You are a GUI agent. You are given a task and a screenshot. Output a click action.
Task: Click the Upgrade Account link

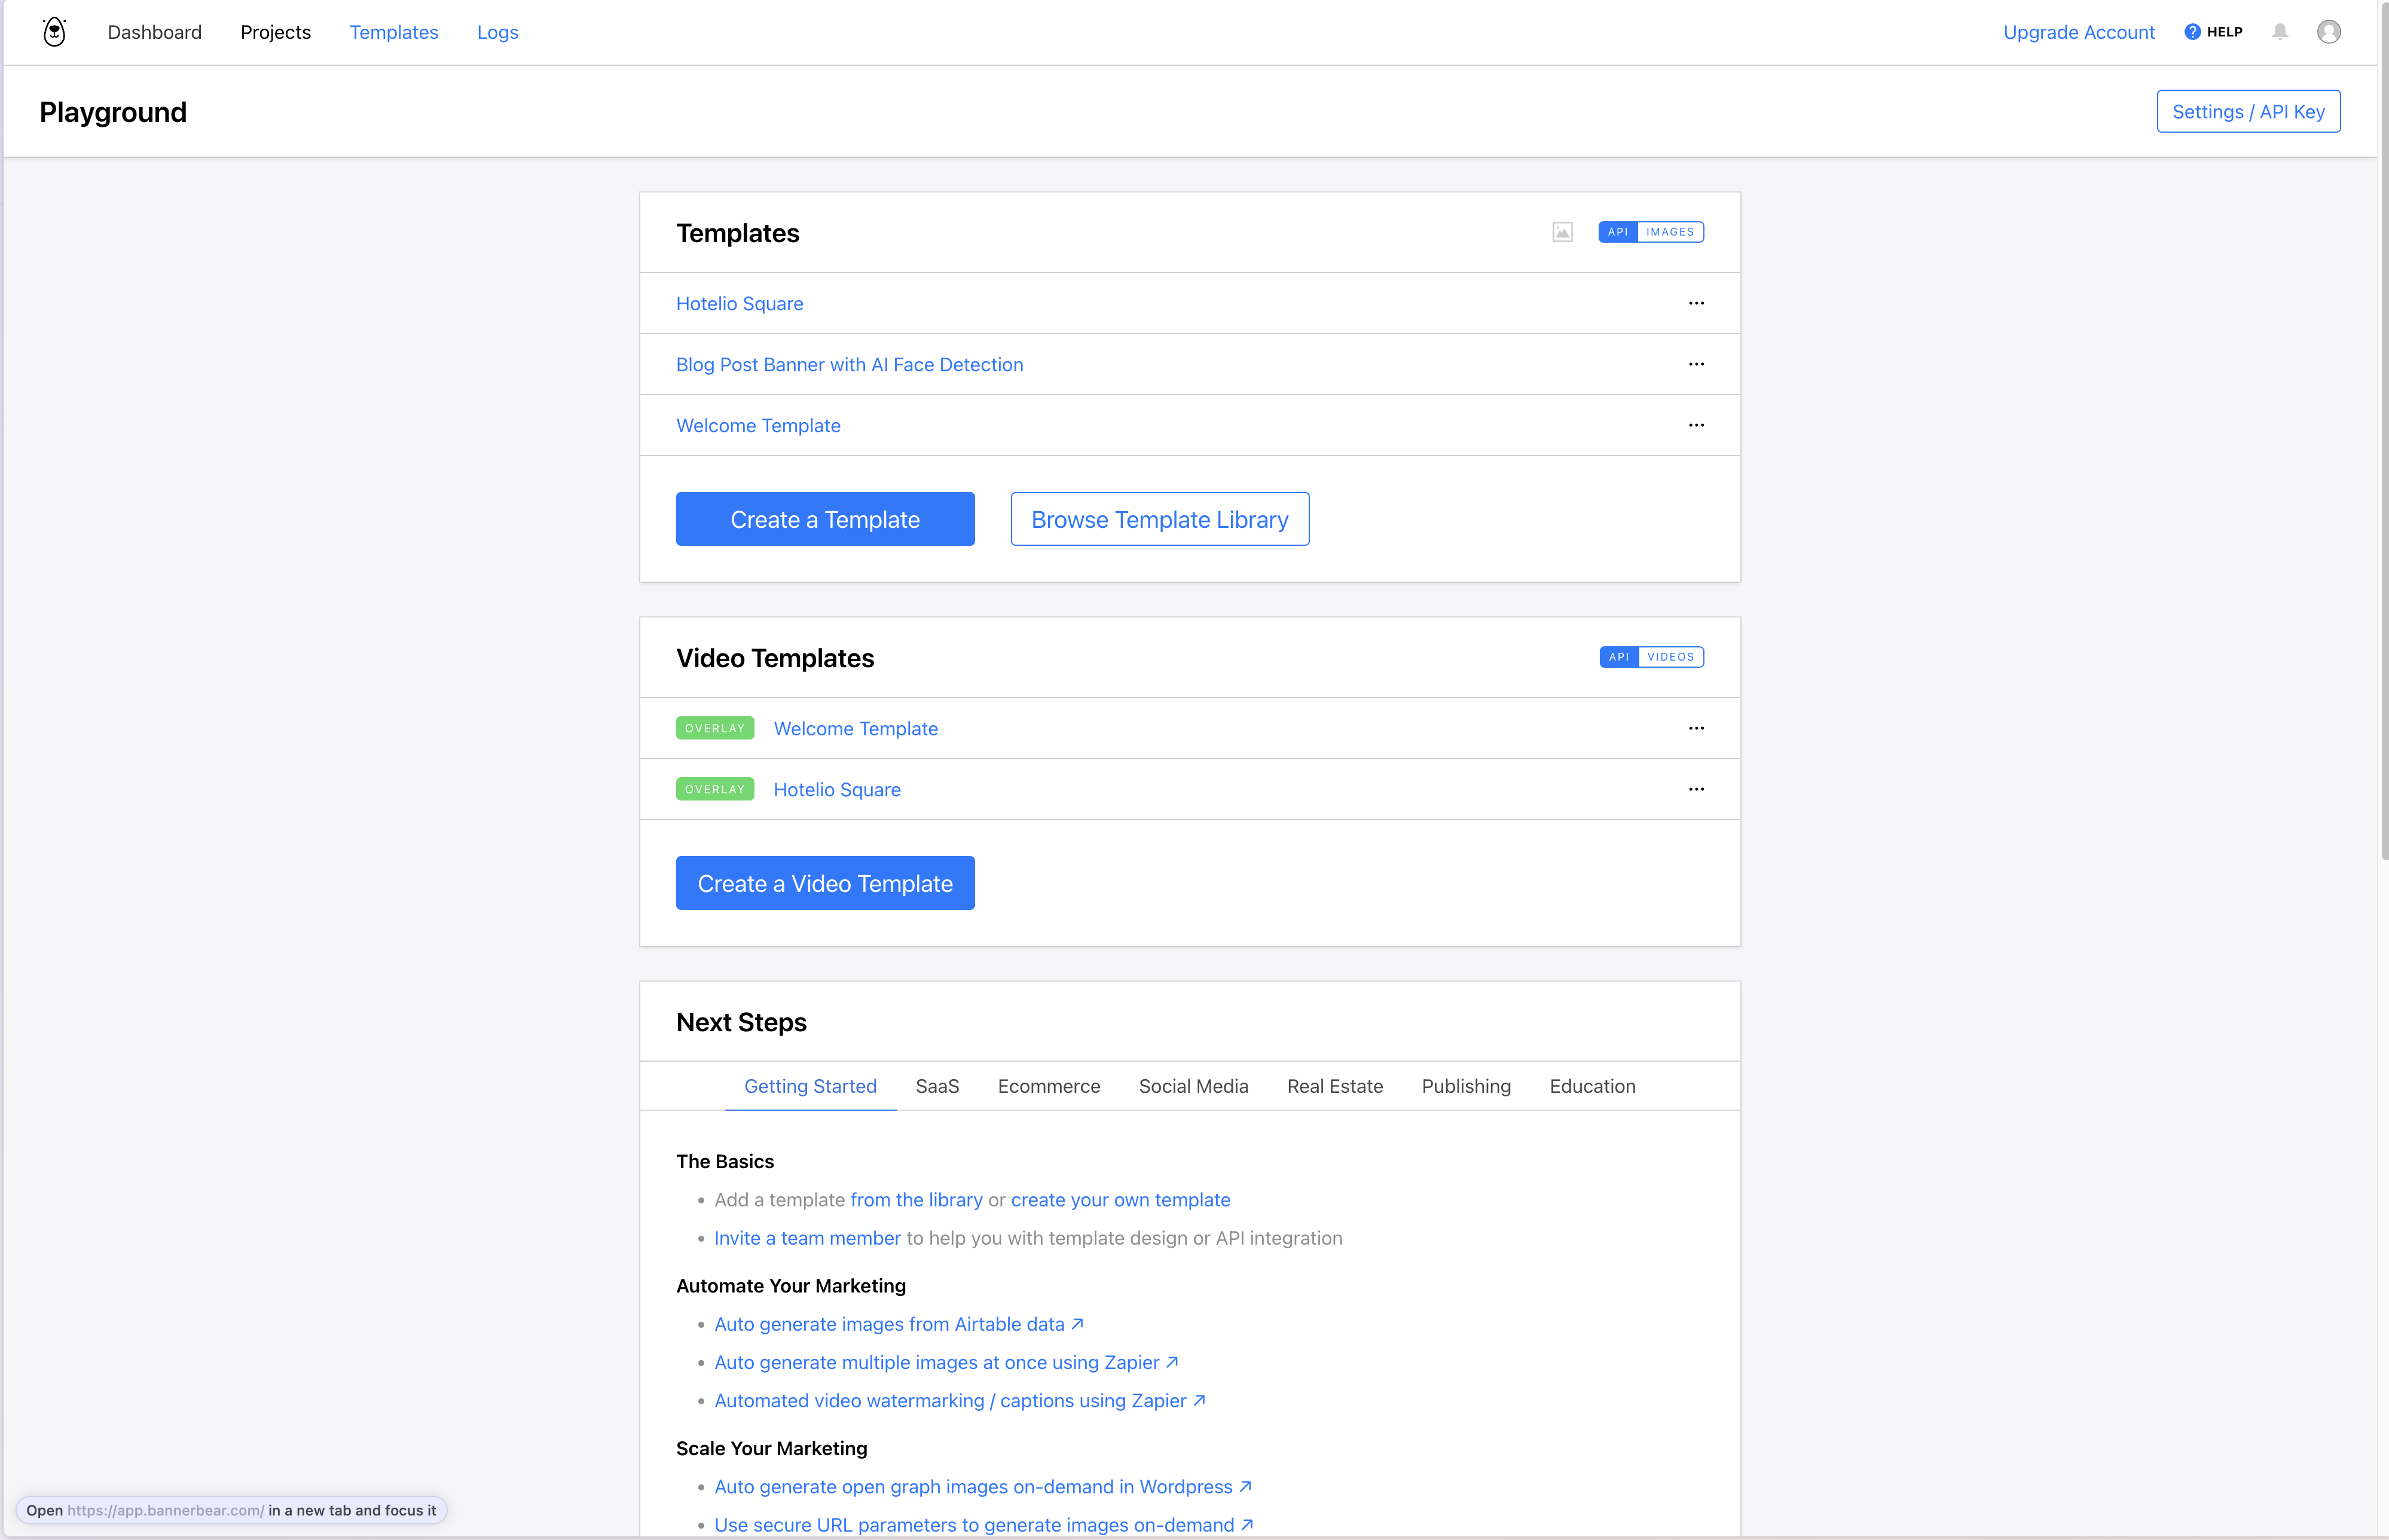coord(2079,32)
